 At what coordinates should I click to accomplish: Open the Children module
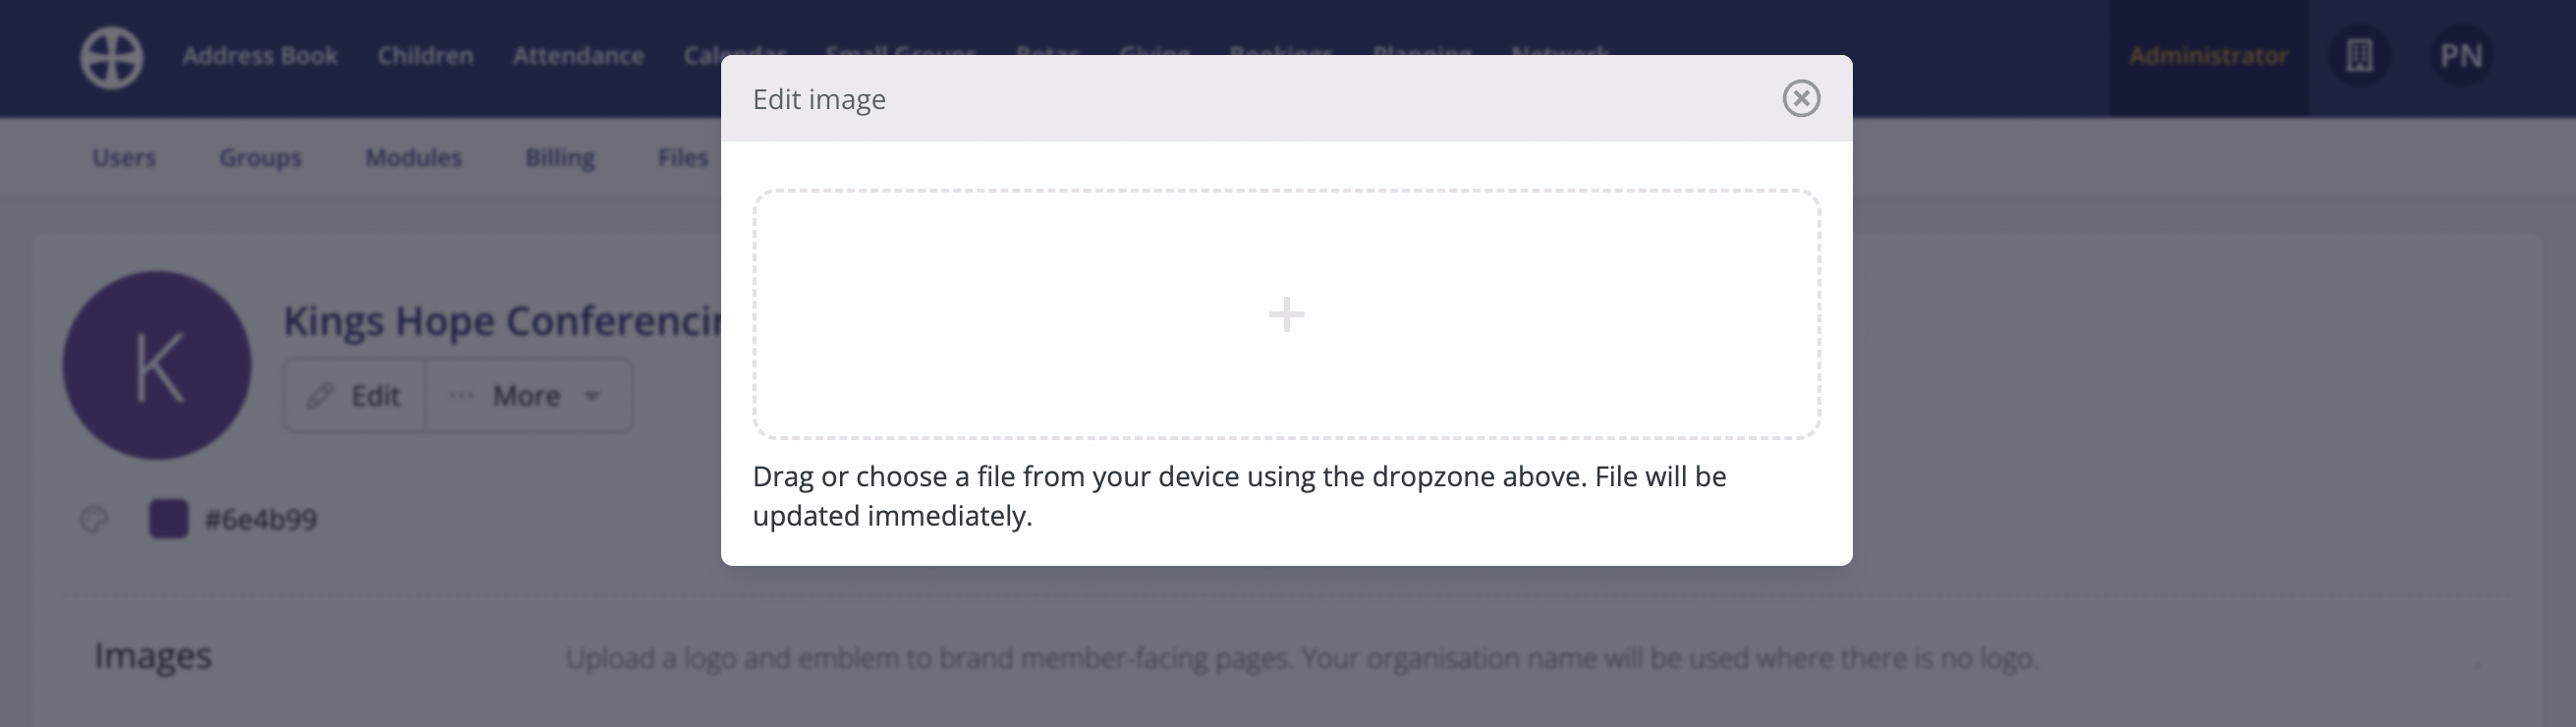coord(425,56)
